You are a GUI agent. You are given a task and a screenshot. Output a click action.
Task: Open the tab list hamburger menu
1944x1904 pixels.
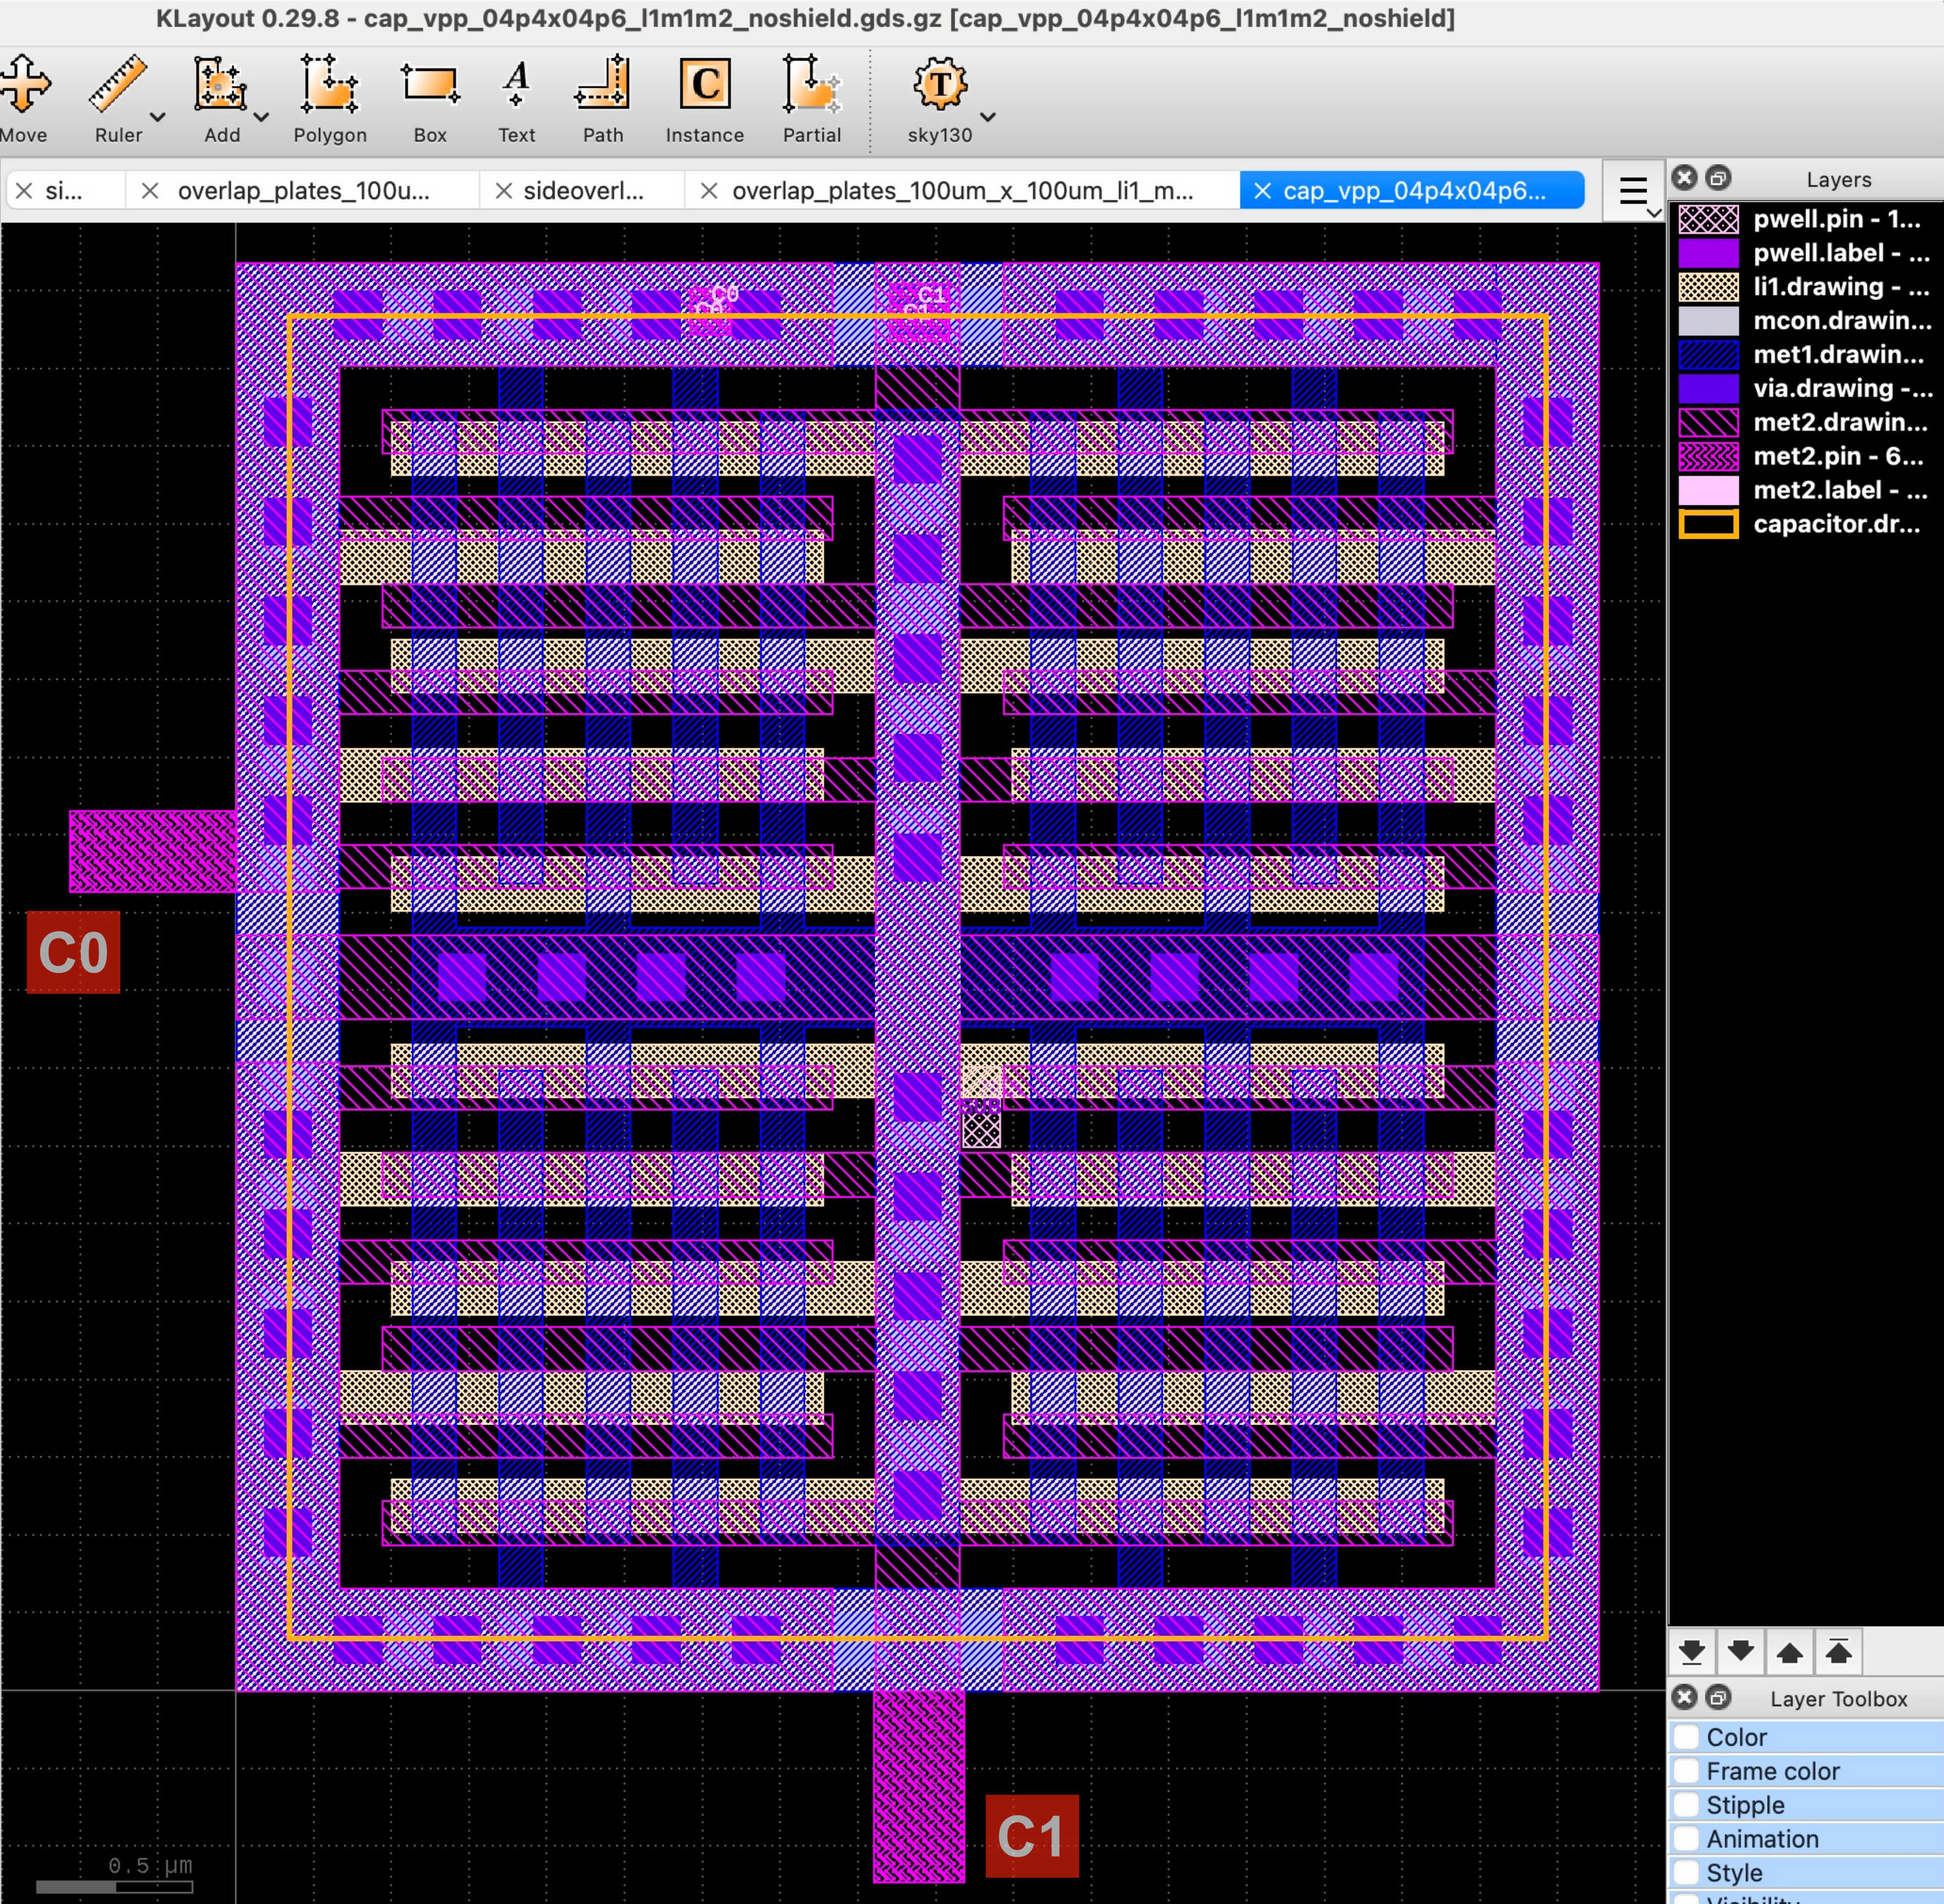[1633, 191]
